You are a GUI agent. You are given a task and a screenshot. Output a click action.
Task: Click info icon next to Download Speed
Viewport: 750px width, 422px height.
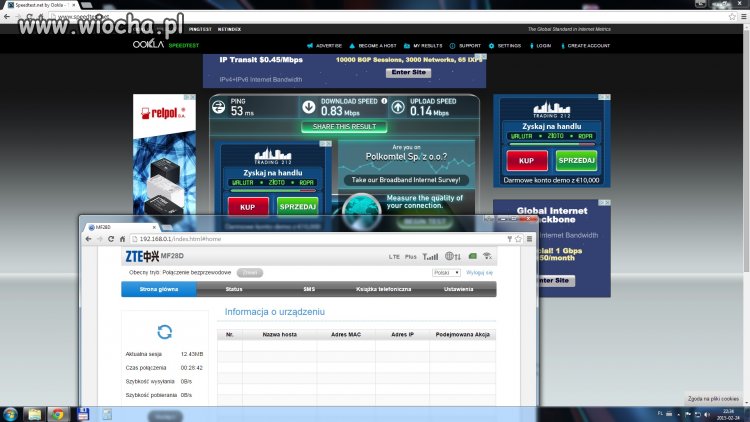point(384,101)
